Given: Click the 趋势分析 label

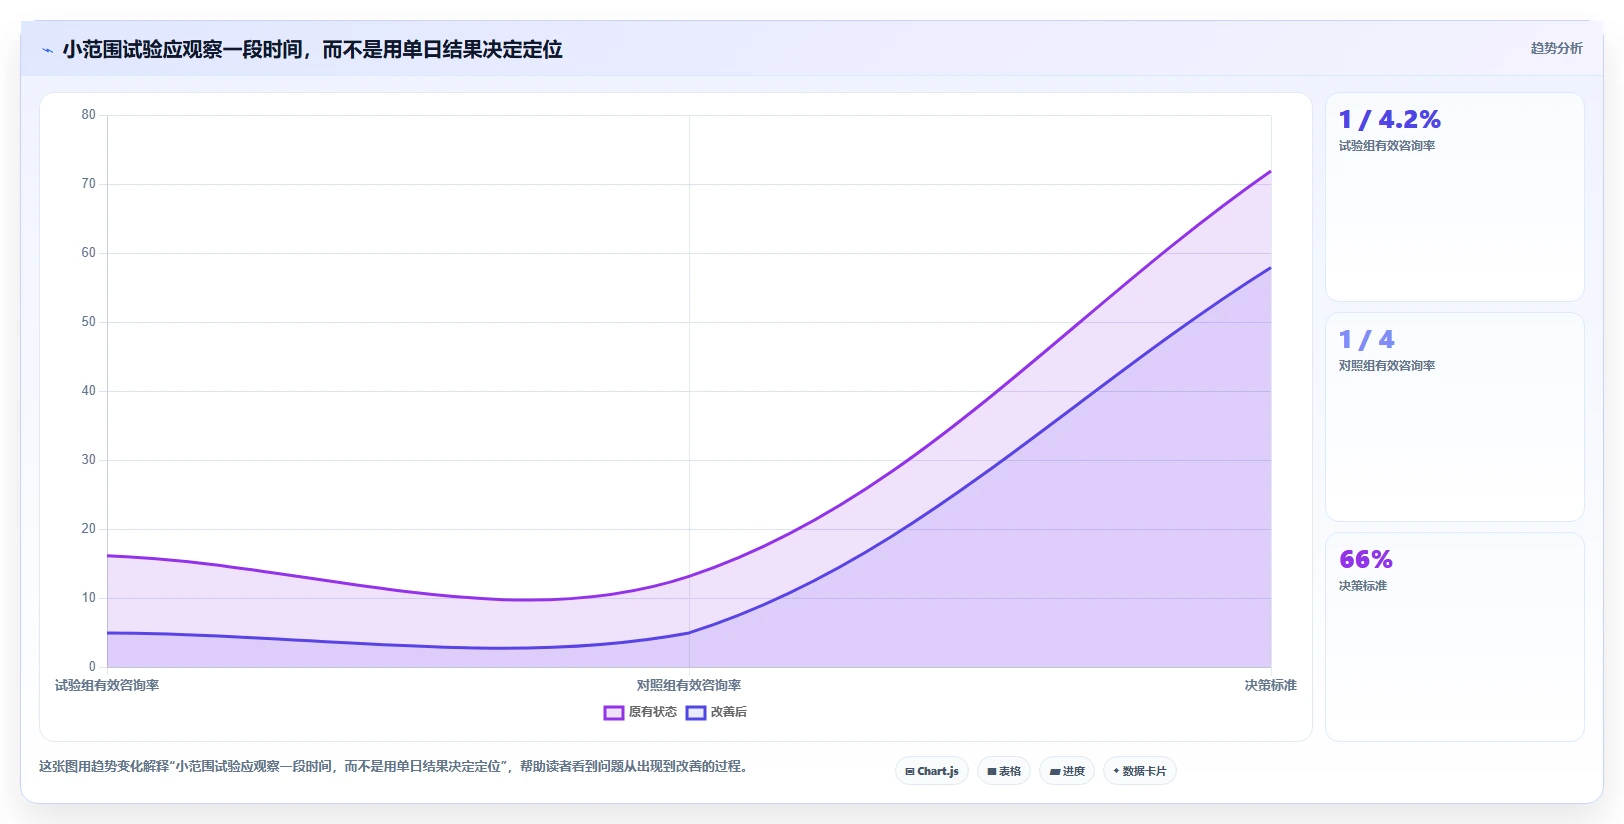Looking at the screenshot, I should (1556, 48).
